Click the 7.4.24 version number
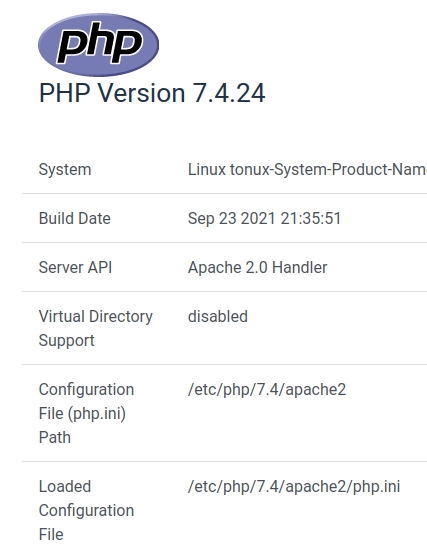Screen dimensions: 427x557 [x=229, y=93]
